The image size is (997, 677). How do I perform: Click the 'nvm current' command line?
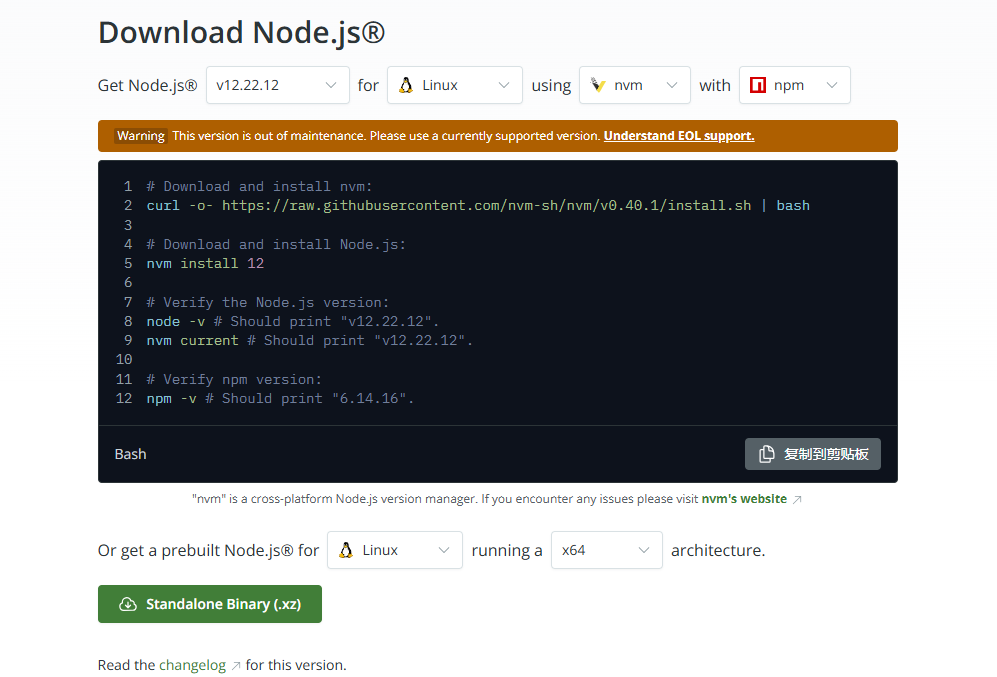pyautogui.click(x=310, y=341)
